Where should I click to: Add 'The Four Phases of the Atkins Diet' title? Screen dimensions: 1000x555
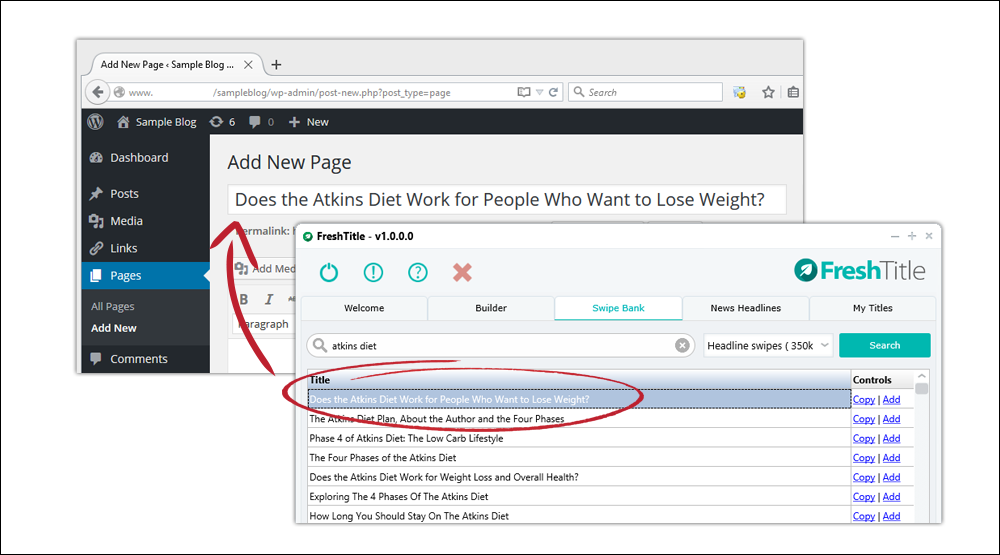(x=892, y=458)
